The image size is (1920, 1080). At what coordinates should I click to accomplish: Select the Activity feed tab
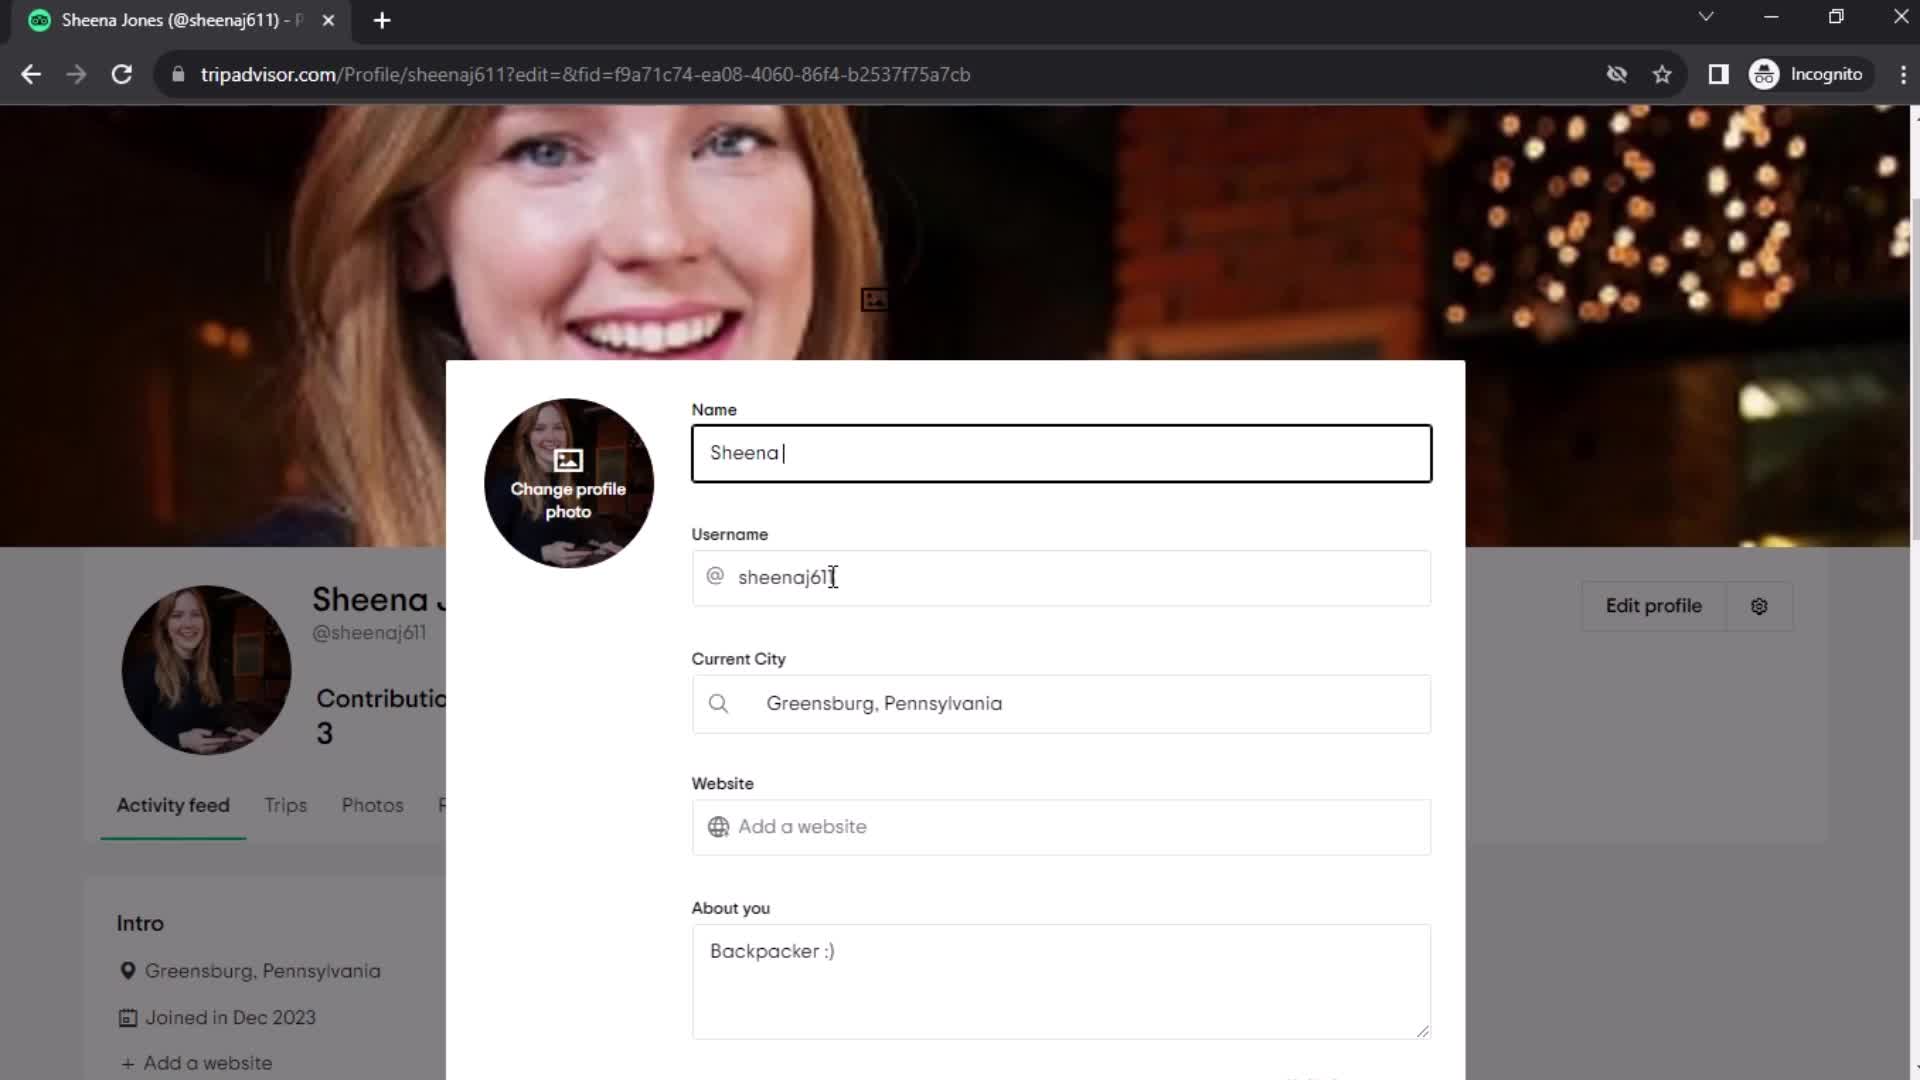pyautogui.click(x=173, y=804)
